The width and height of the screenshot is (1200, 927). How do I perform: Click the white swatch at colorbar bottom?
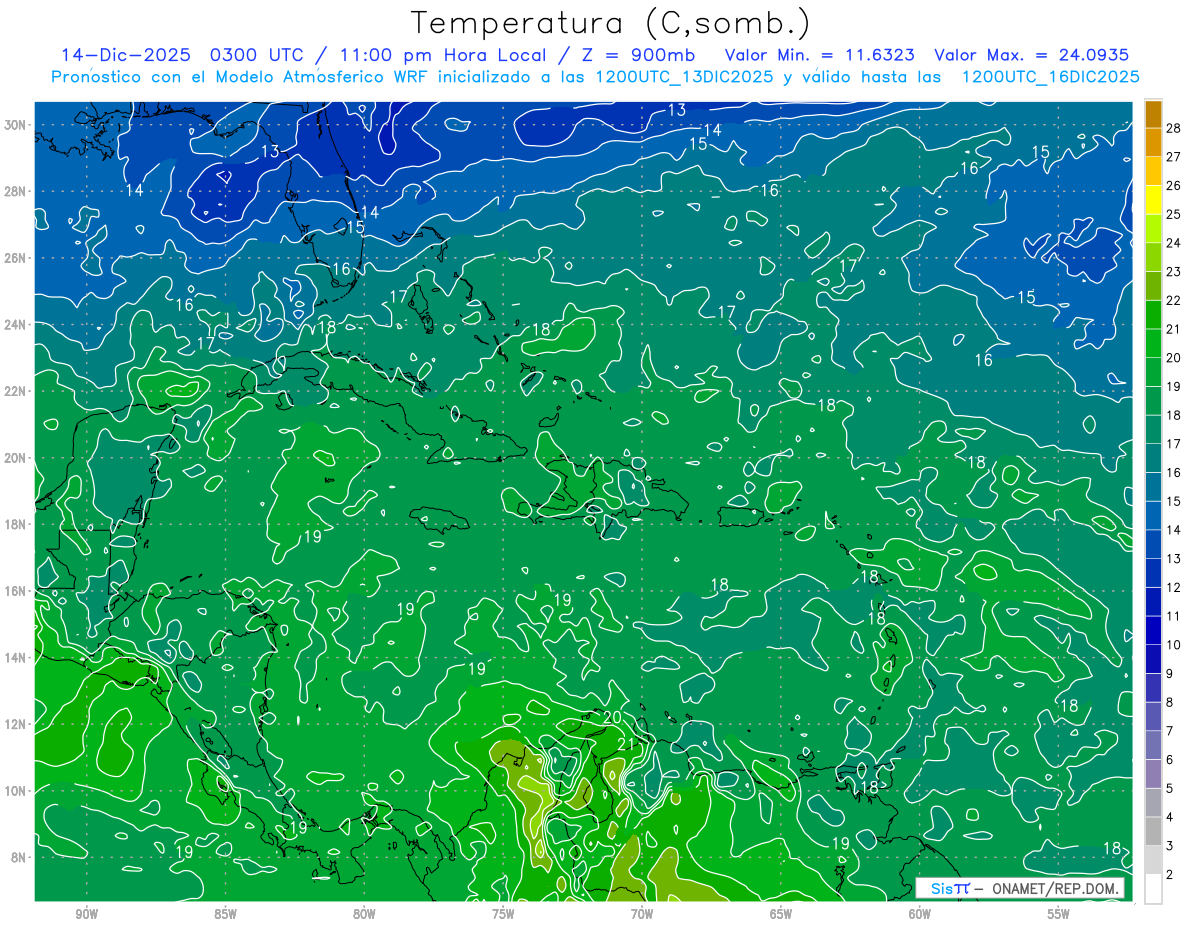(1153, 888)
